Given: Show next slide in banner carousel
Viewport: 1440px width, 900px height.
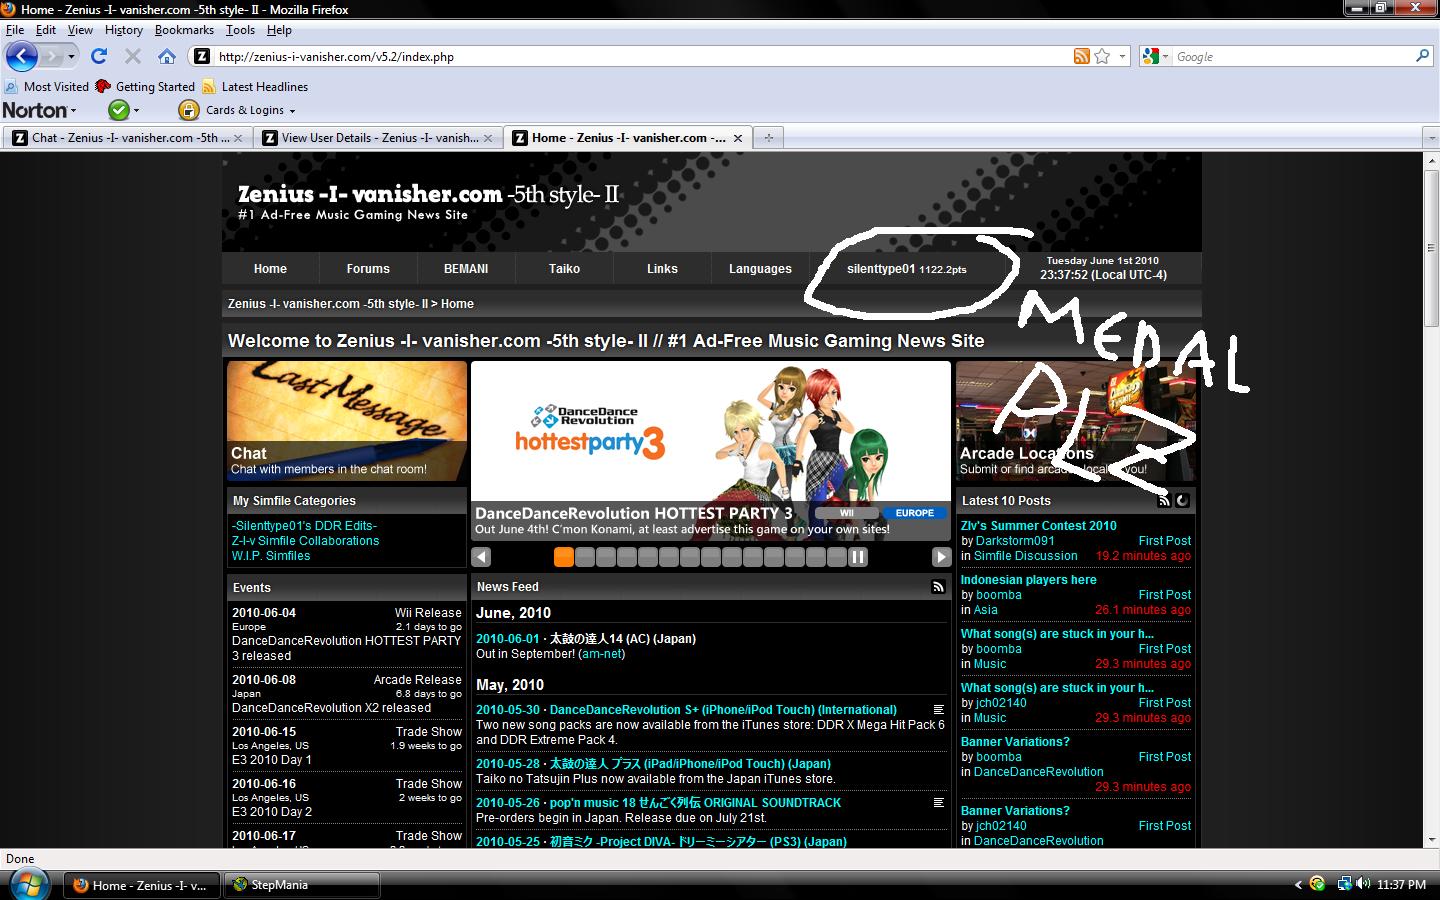Looking at the screenshot, I should click(941, 557).
